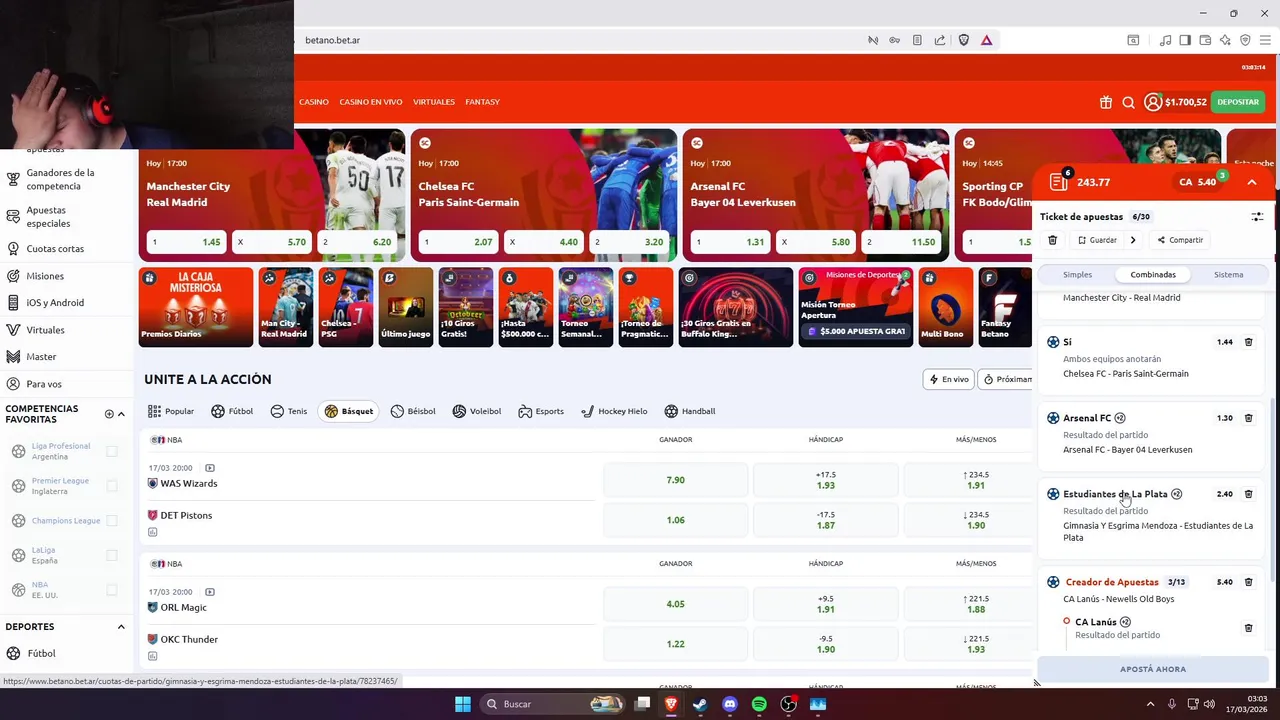Open Misiones in the left sidebar
The image size is (1280, 720).
click(45, 276)
